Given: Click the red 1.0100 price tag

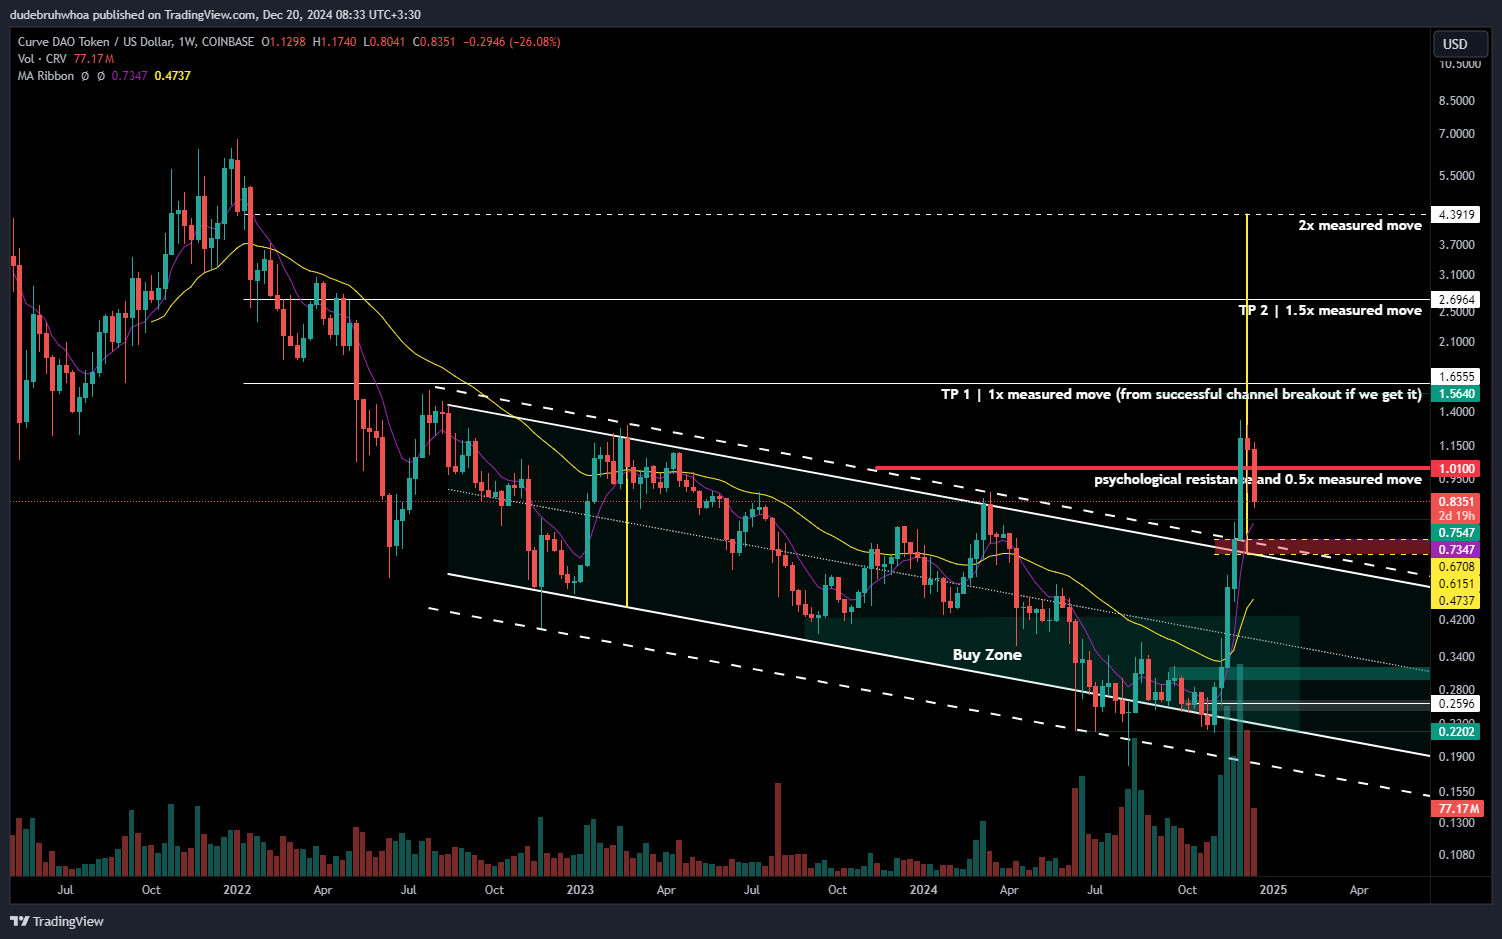Looking at the screenshot, I should coord(1456,469).
